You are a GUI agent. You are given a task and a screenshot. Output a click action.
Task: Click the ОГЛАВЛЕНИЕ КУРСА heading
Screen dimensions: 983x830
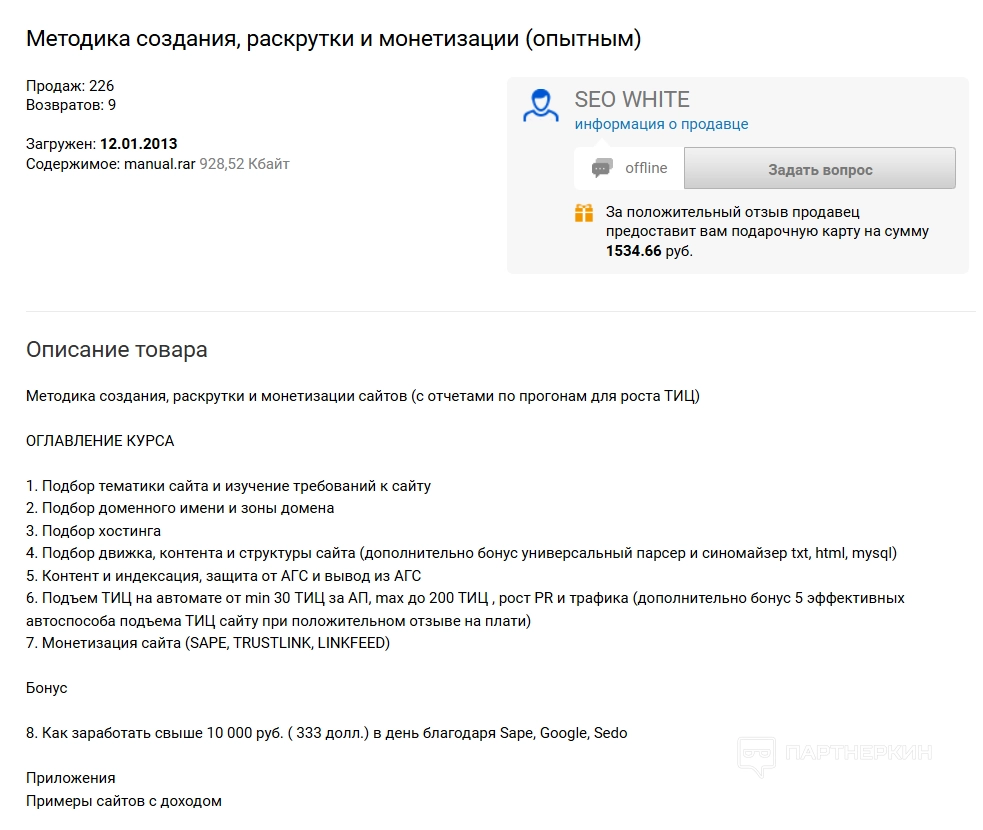[100, 441]
